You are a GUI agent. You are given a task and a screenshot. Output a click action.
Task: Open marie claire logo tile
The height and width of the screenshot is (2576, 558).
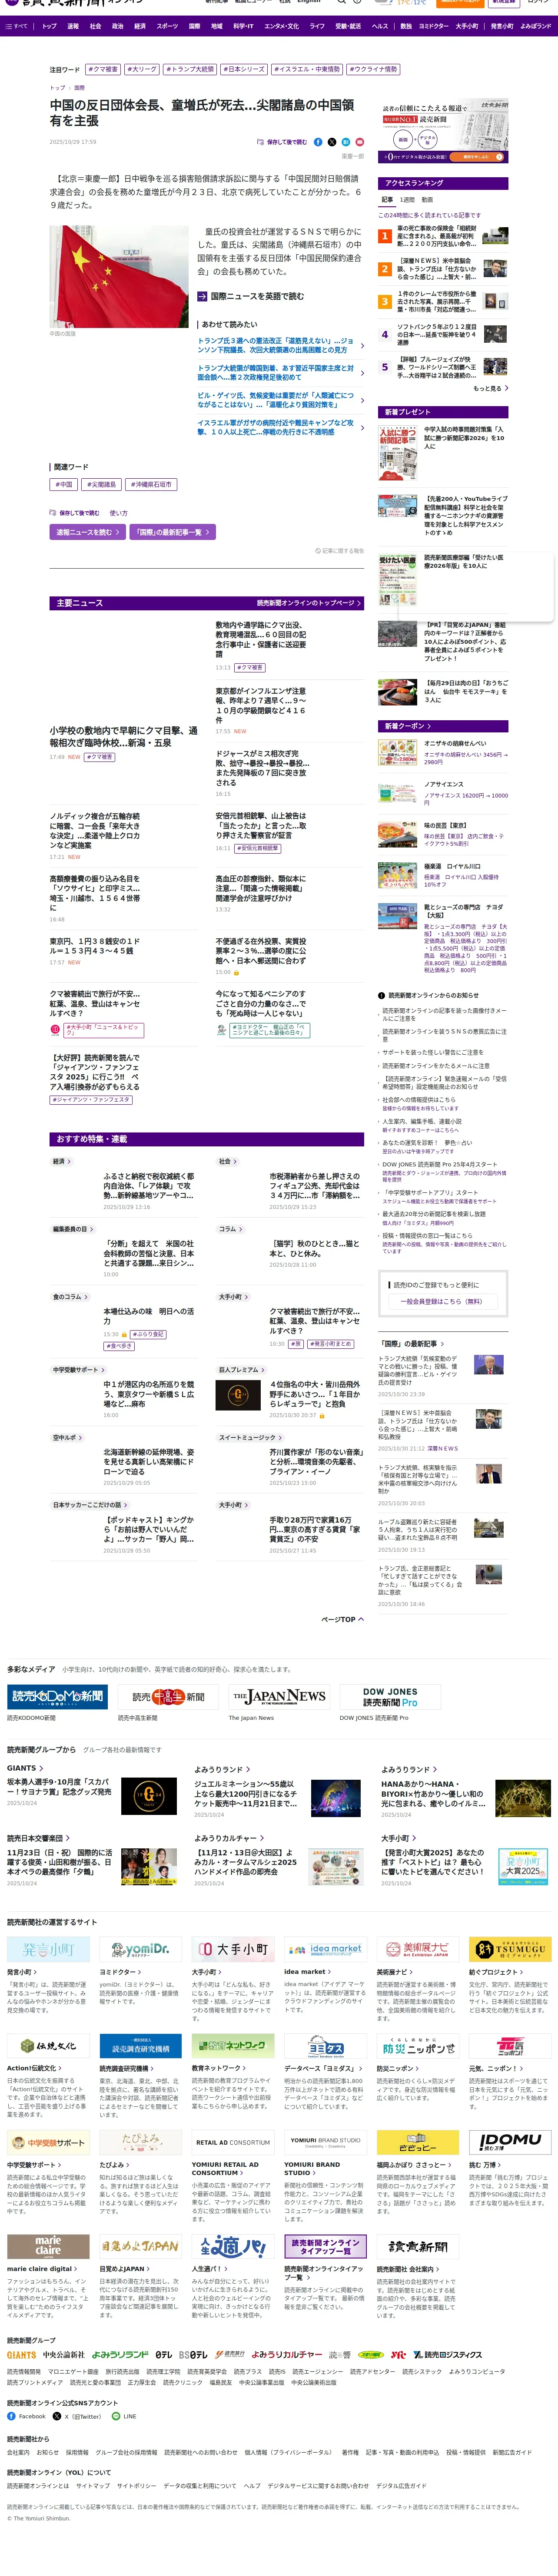(x=48, y=2245)
